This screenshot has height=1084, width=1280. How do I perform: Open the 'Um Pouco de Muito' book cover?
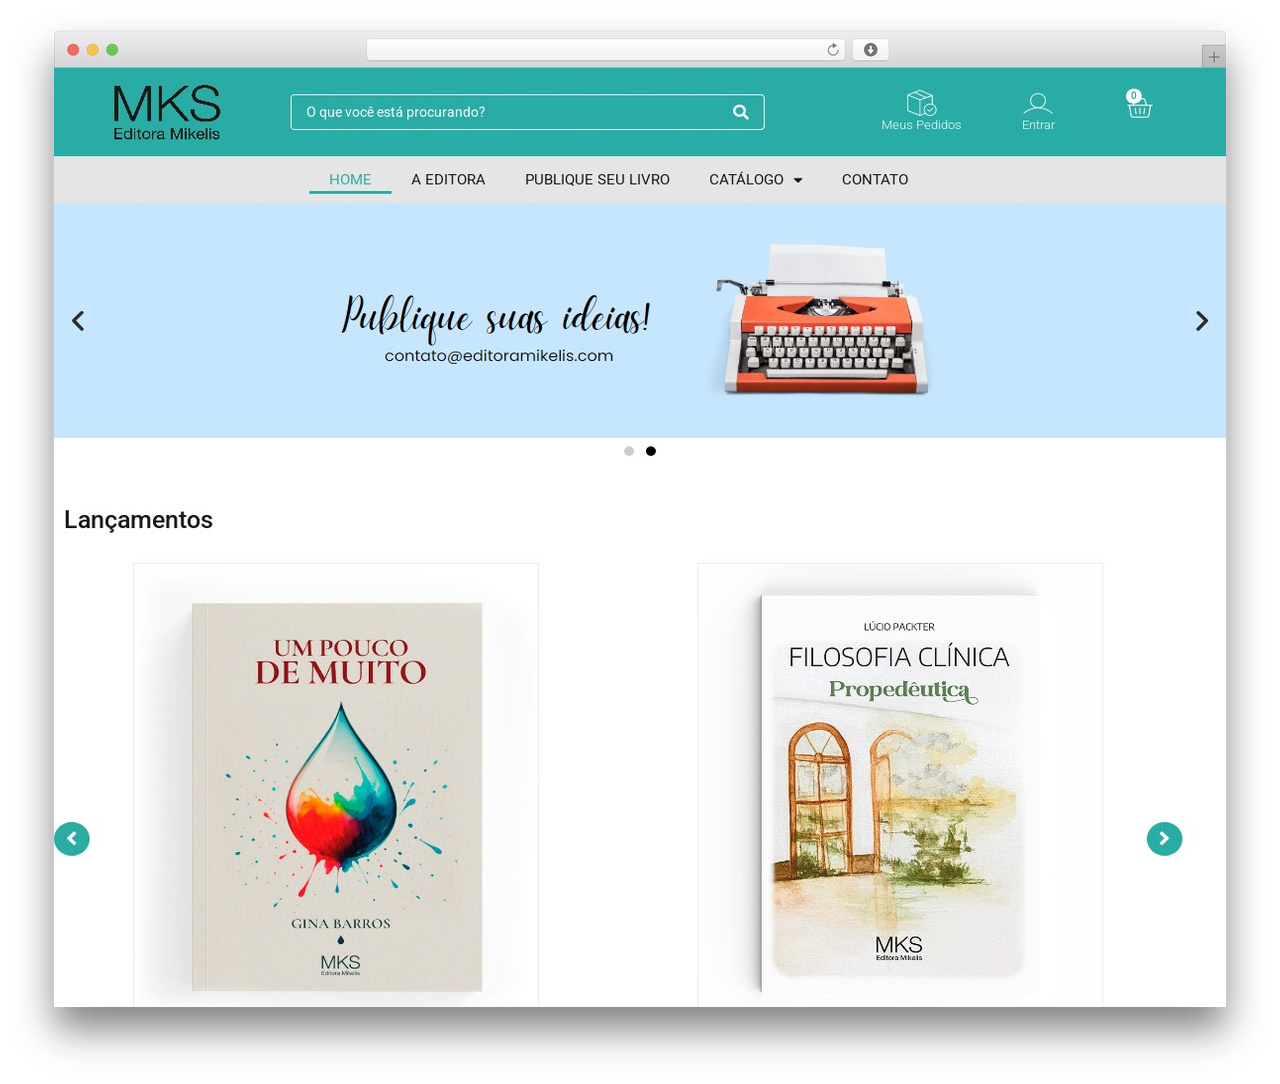click(x=337, y=796)
